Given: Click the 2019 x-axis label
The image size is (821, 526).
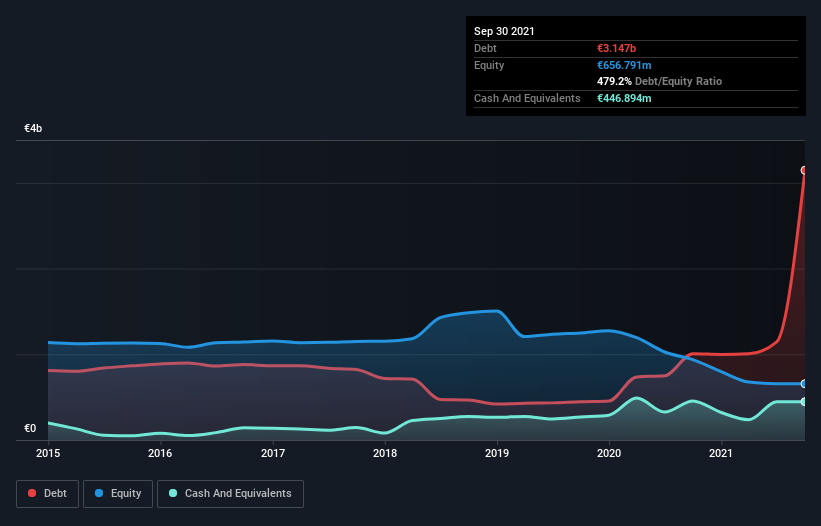Looking at the screenshot, I should (497, 453).
